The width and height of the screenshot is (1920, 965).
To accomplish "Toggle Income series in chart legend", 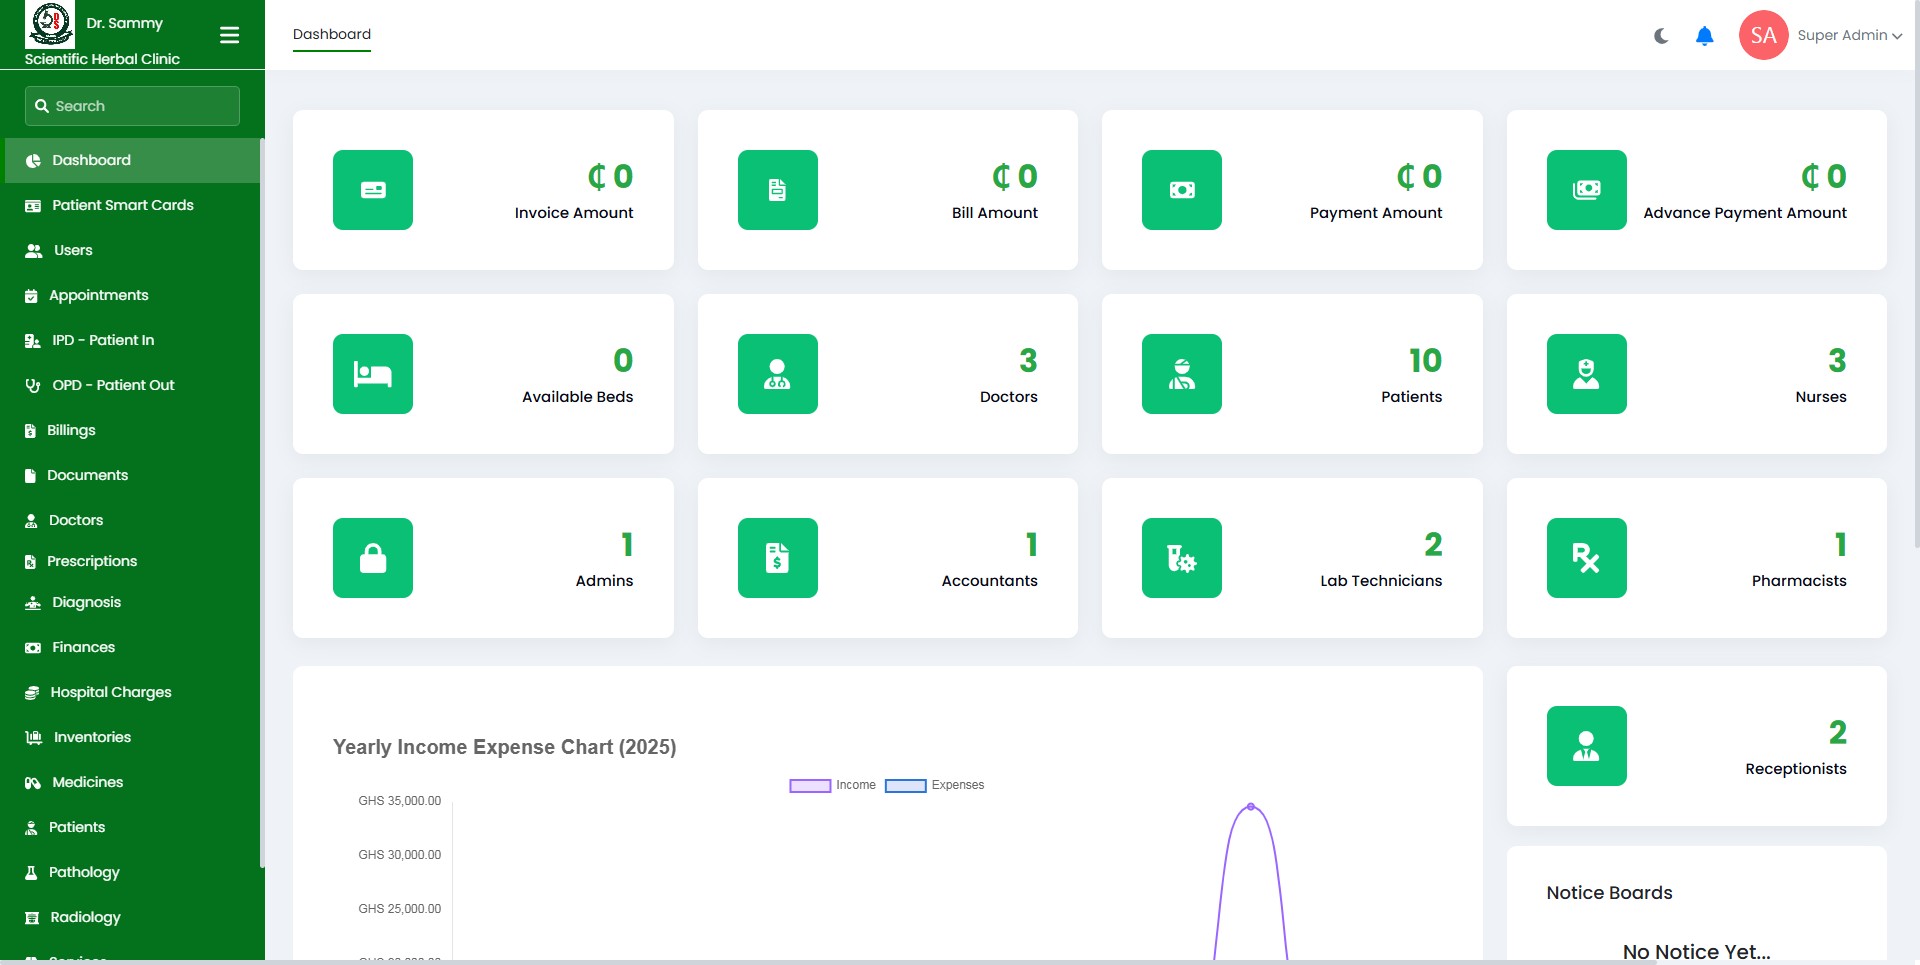I will (x=832, y=785).
